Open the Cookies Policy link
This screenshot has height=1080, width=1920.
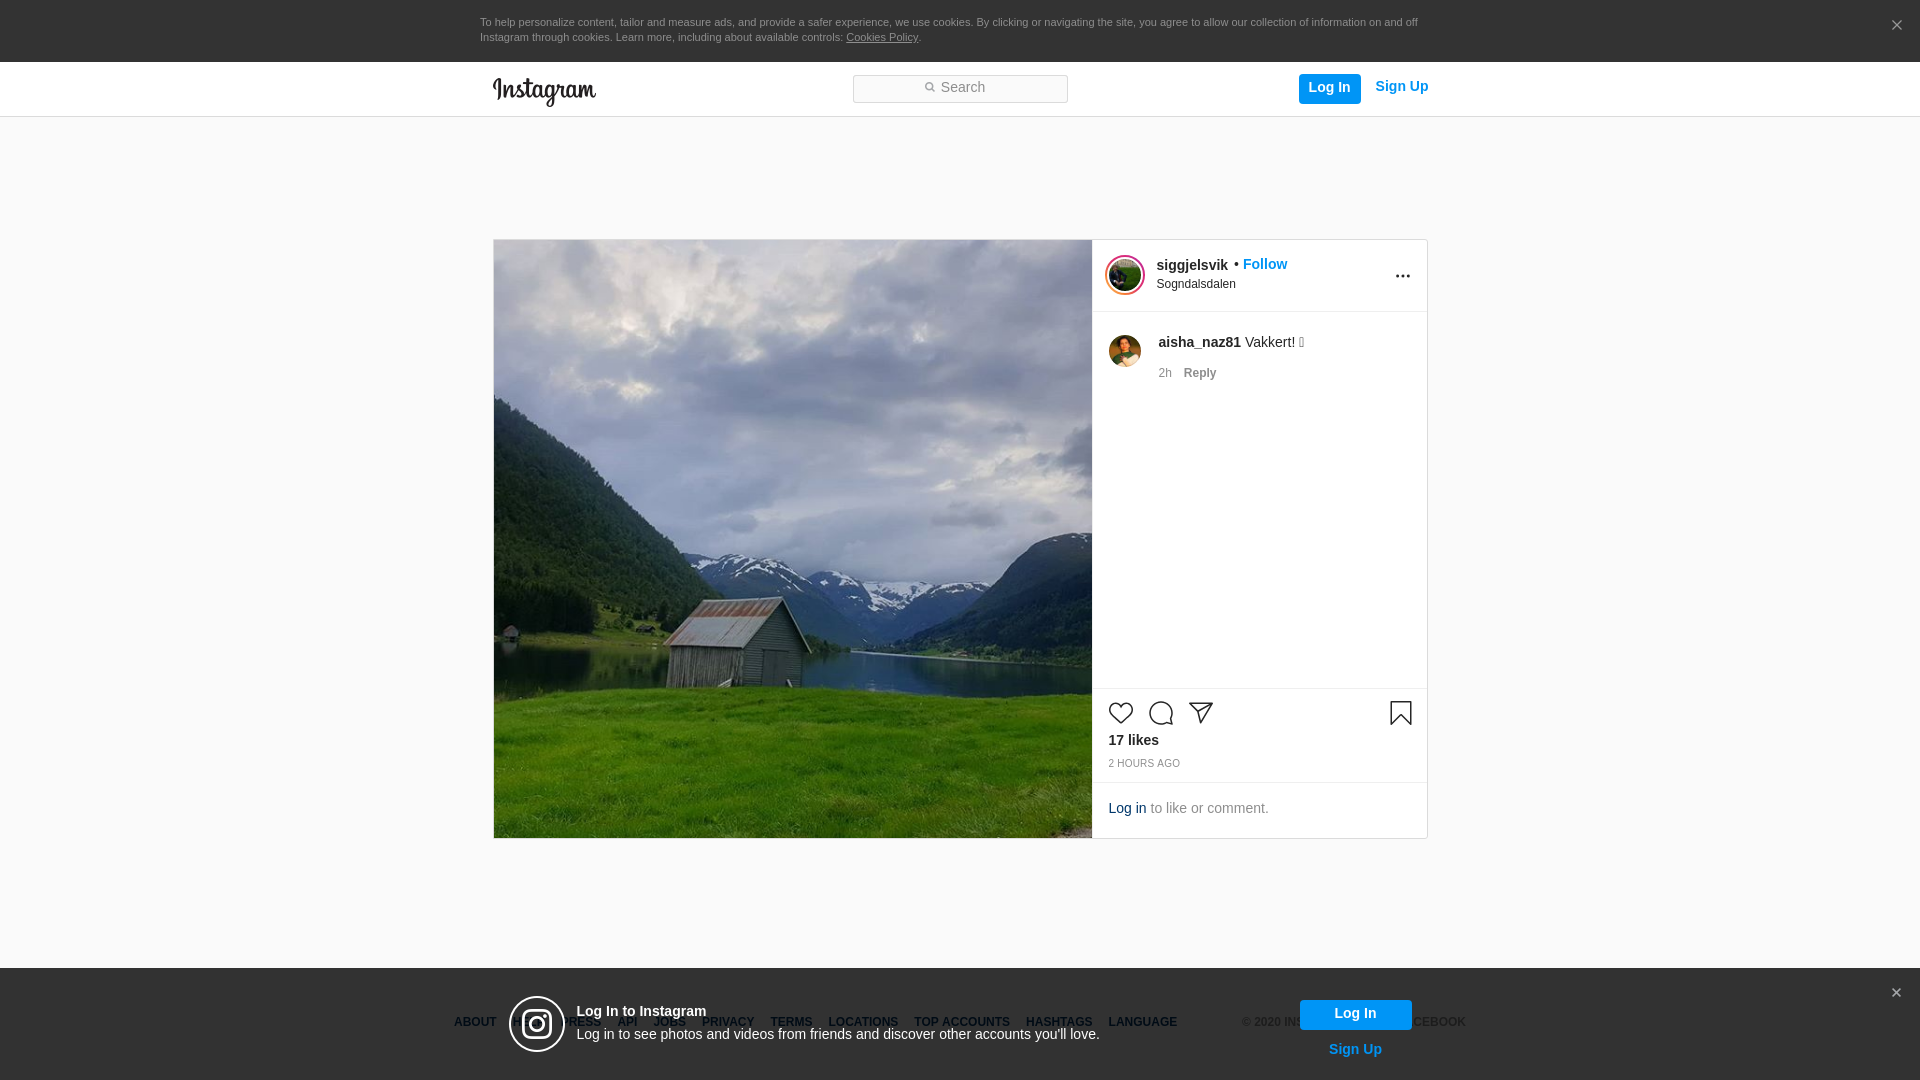click(x=881, y=37)
